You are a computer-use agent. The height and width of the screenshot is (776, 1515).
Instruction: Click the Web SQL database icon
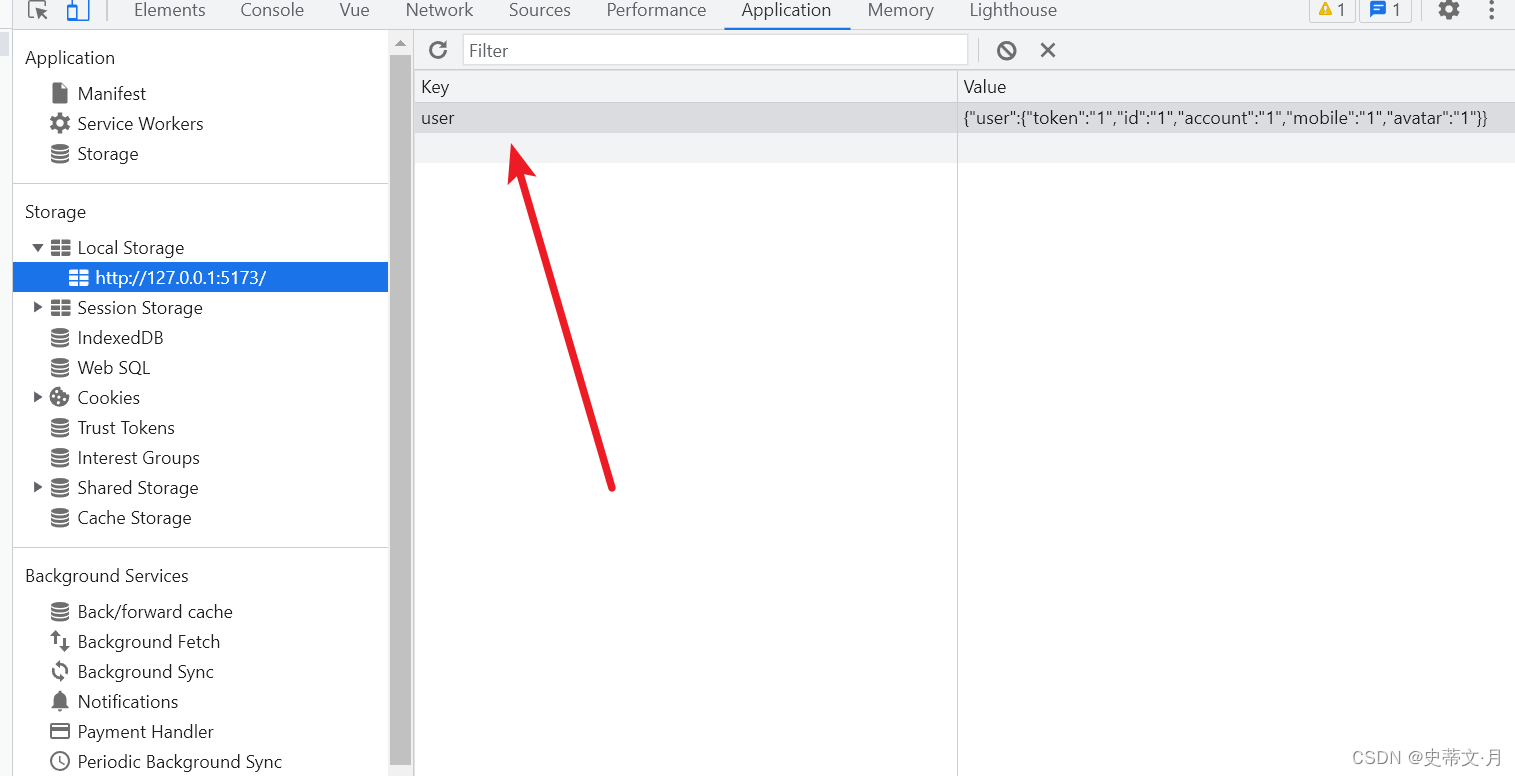[x=60, y=367]
